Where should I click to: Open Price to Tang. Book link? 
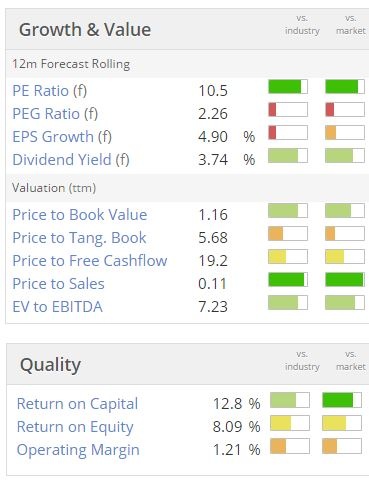click(79, 238)
